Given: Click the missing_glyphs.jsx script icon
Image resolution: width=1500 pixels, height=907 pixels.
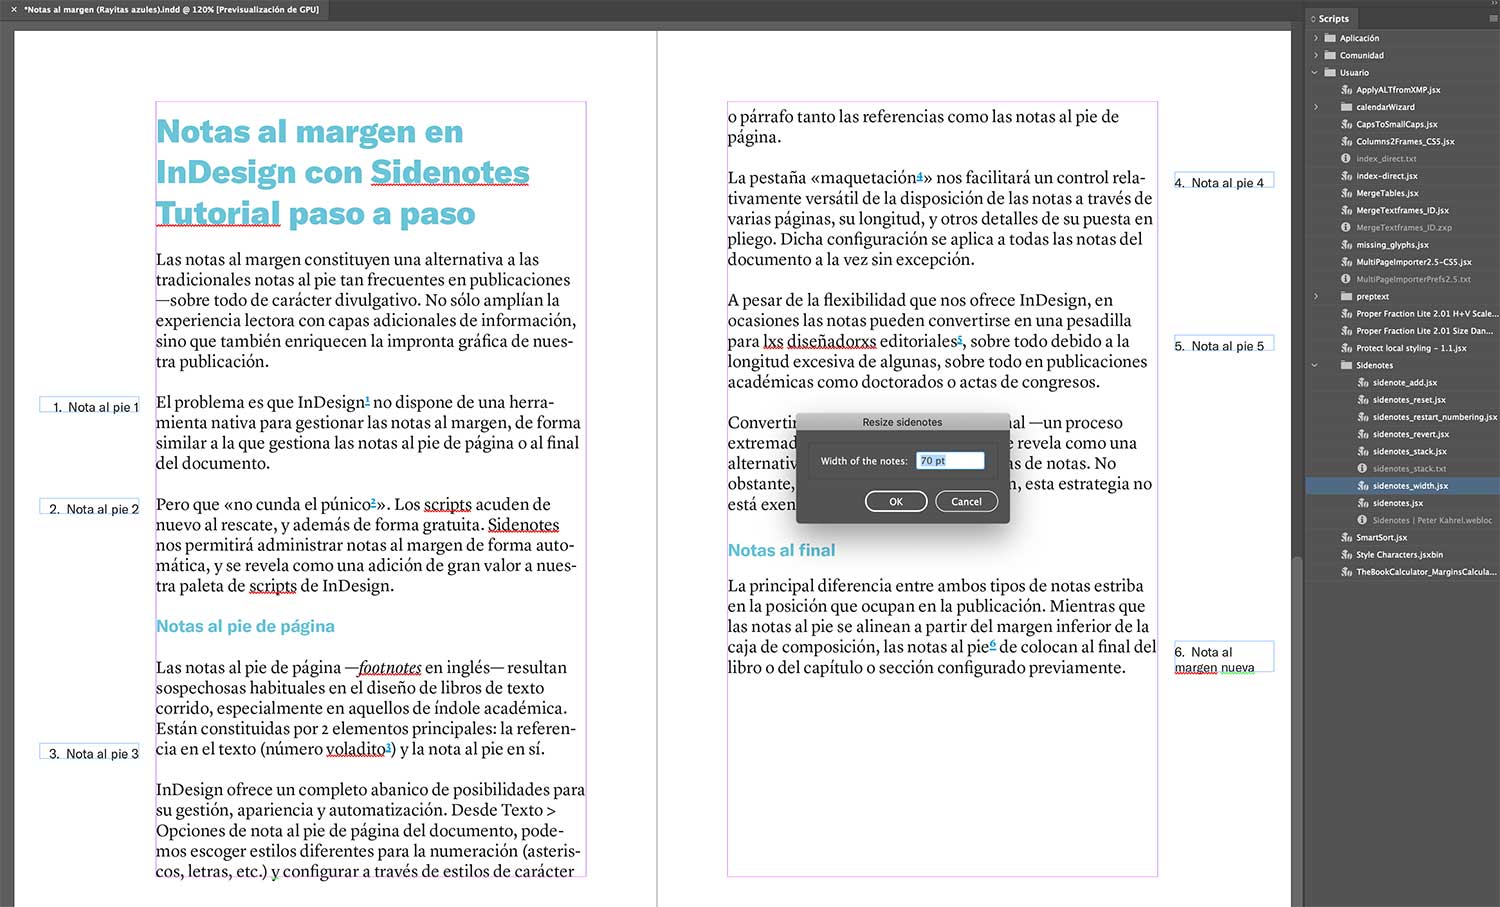Looking at the screenshot, I should (1346, 245).
